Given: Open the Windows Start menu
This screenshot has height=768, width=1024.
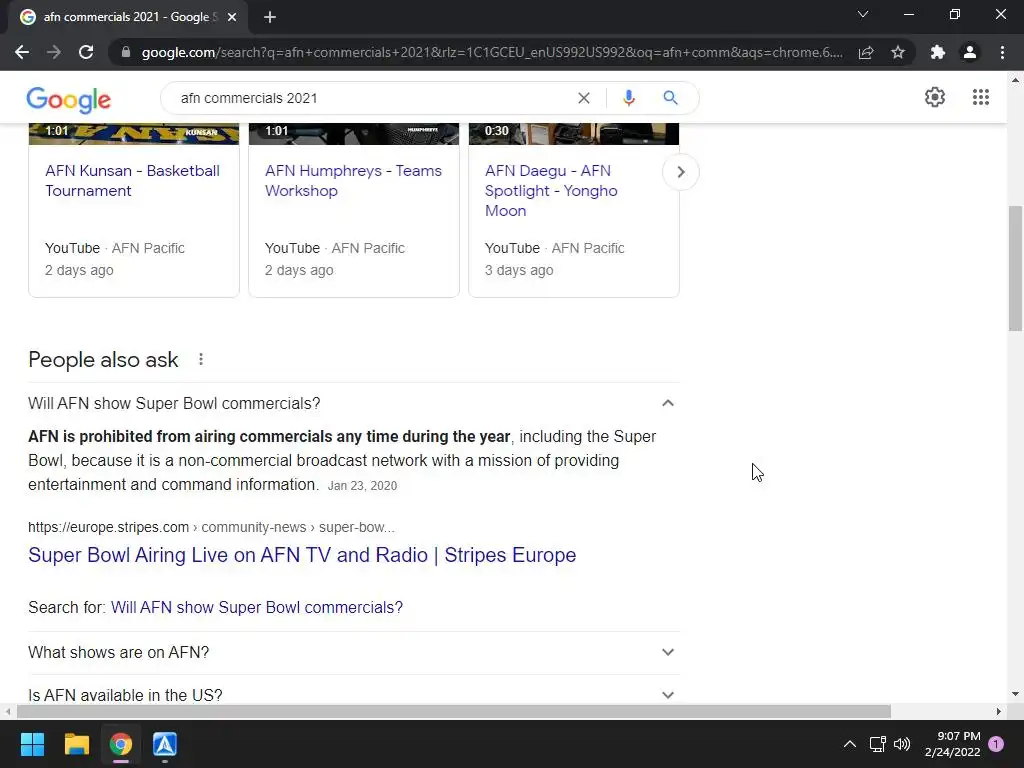Looking at the screenshot, I should 32,744.
